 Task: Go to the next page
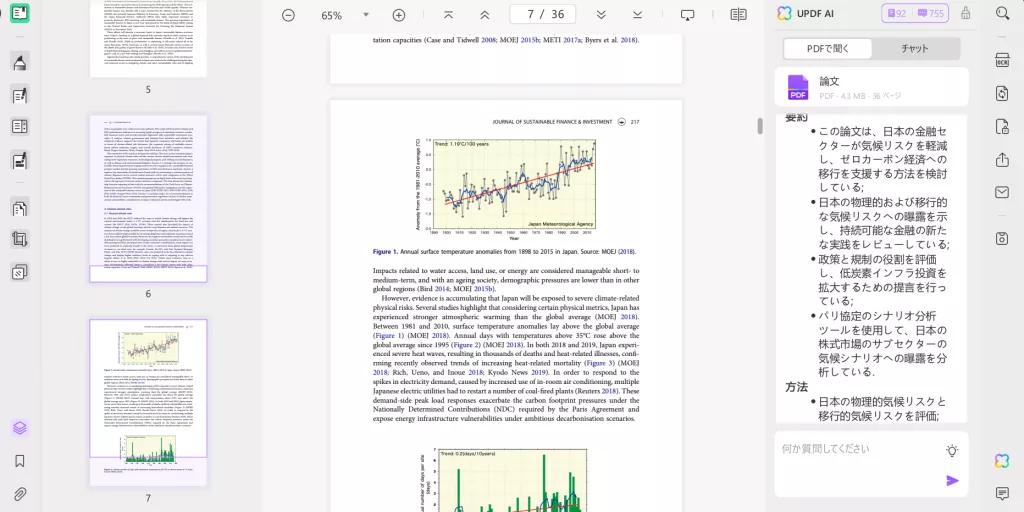coord(601,15)
